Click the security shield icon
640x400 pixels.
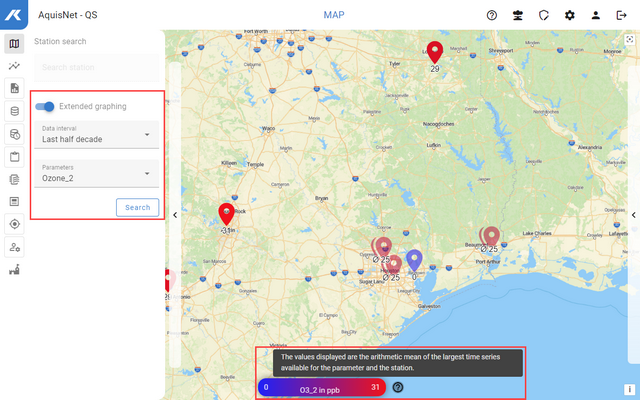click(544, 15)
